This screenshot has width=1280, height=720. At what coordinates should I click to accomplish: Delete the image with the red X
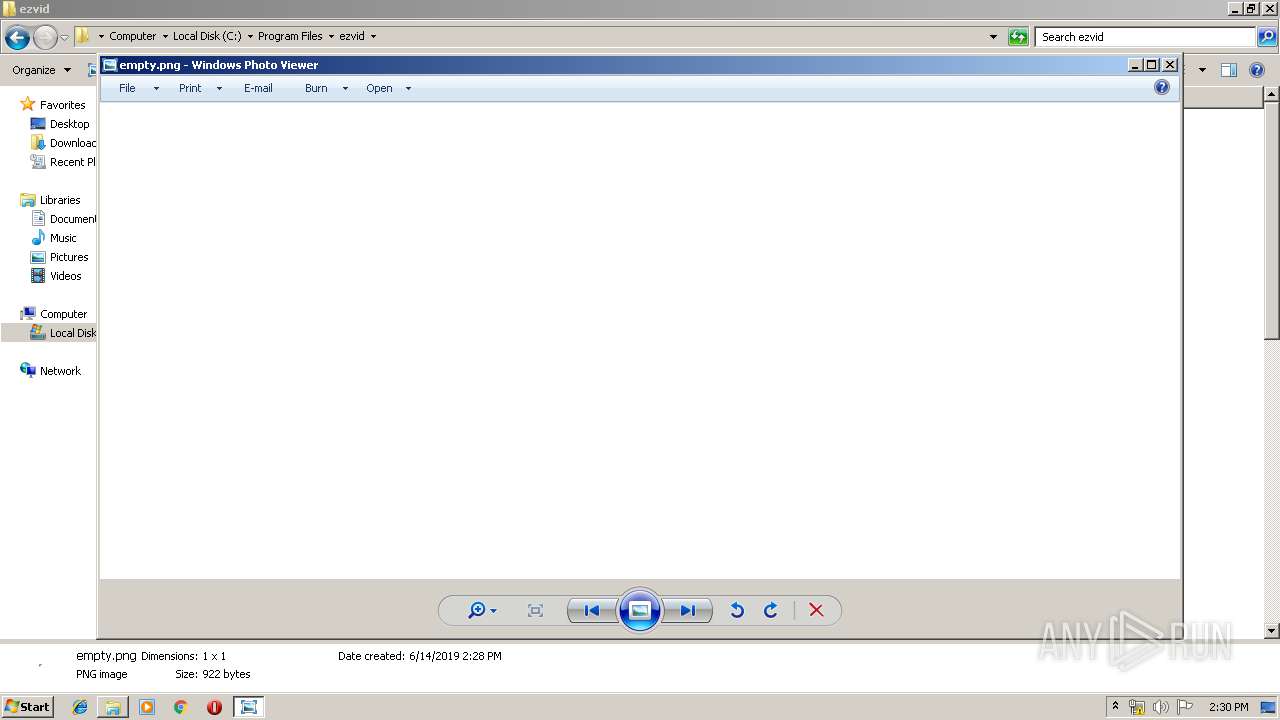click(816, 611)
